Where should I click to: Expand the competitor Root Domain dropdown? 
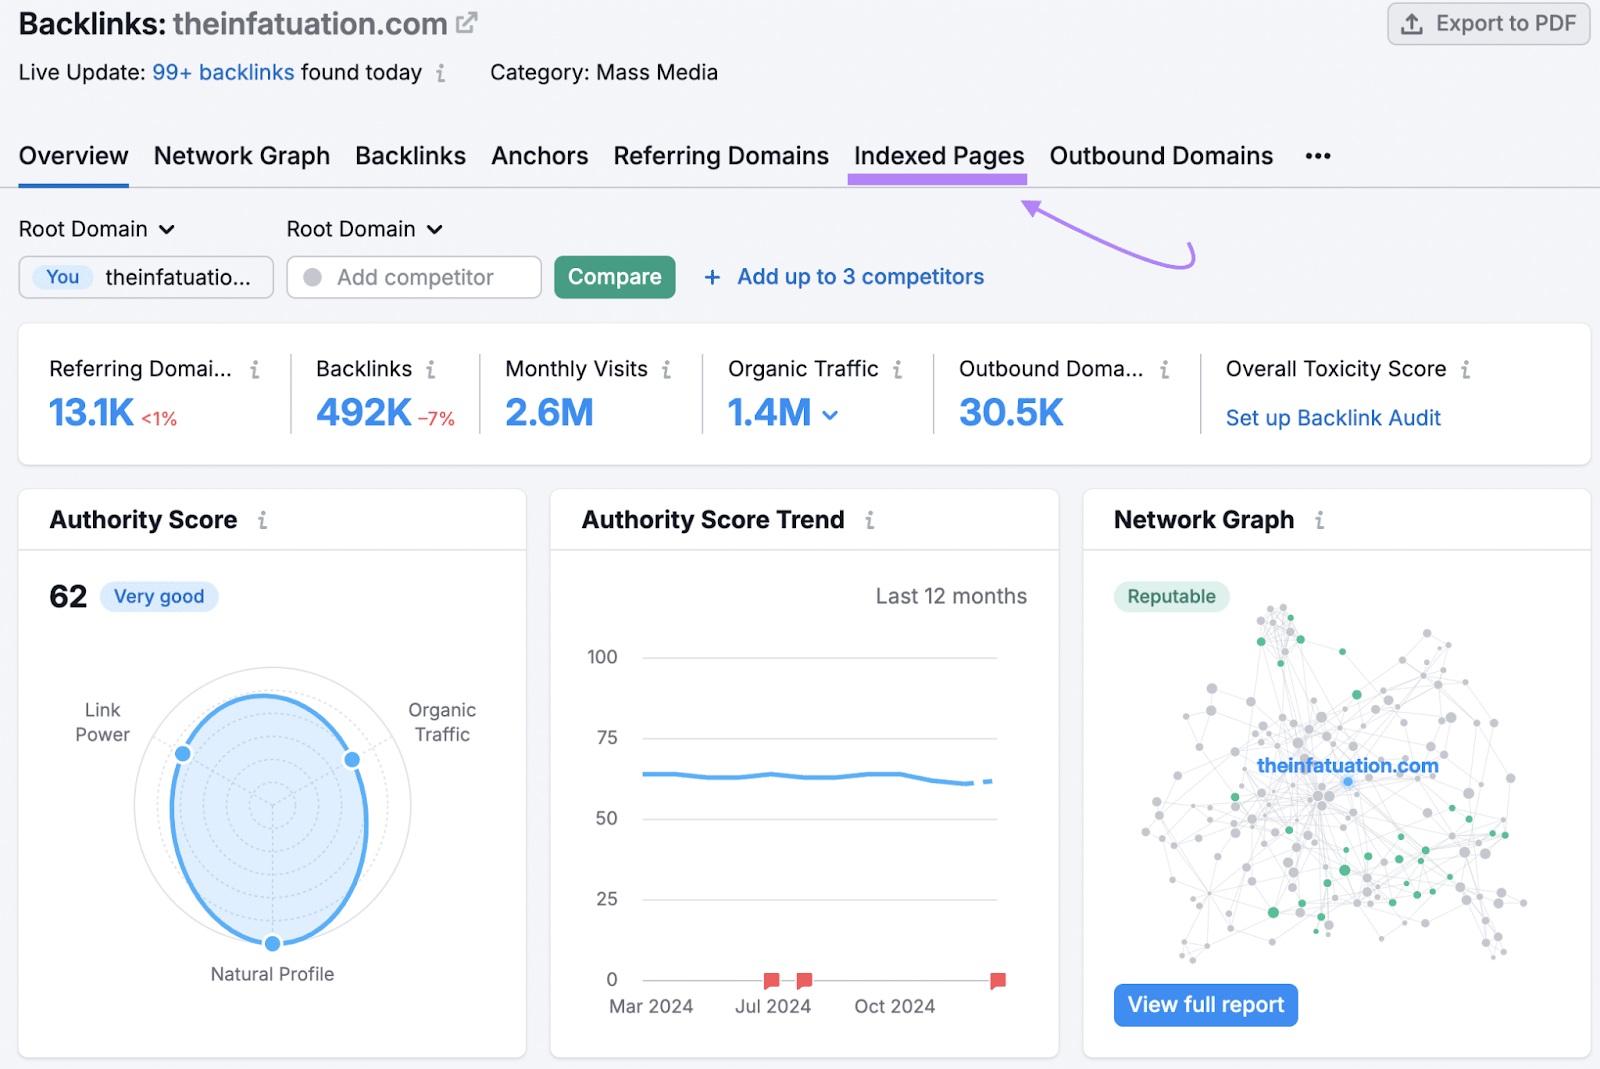coord(364,229)
